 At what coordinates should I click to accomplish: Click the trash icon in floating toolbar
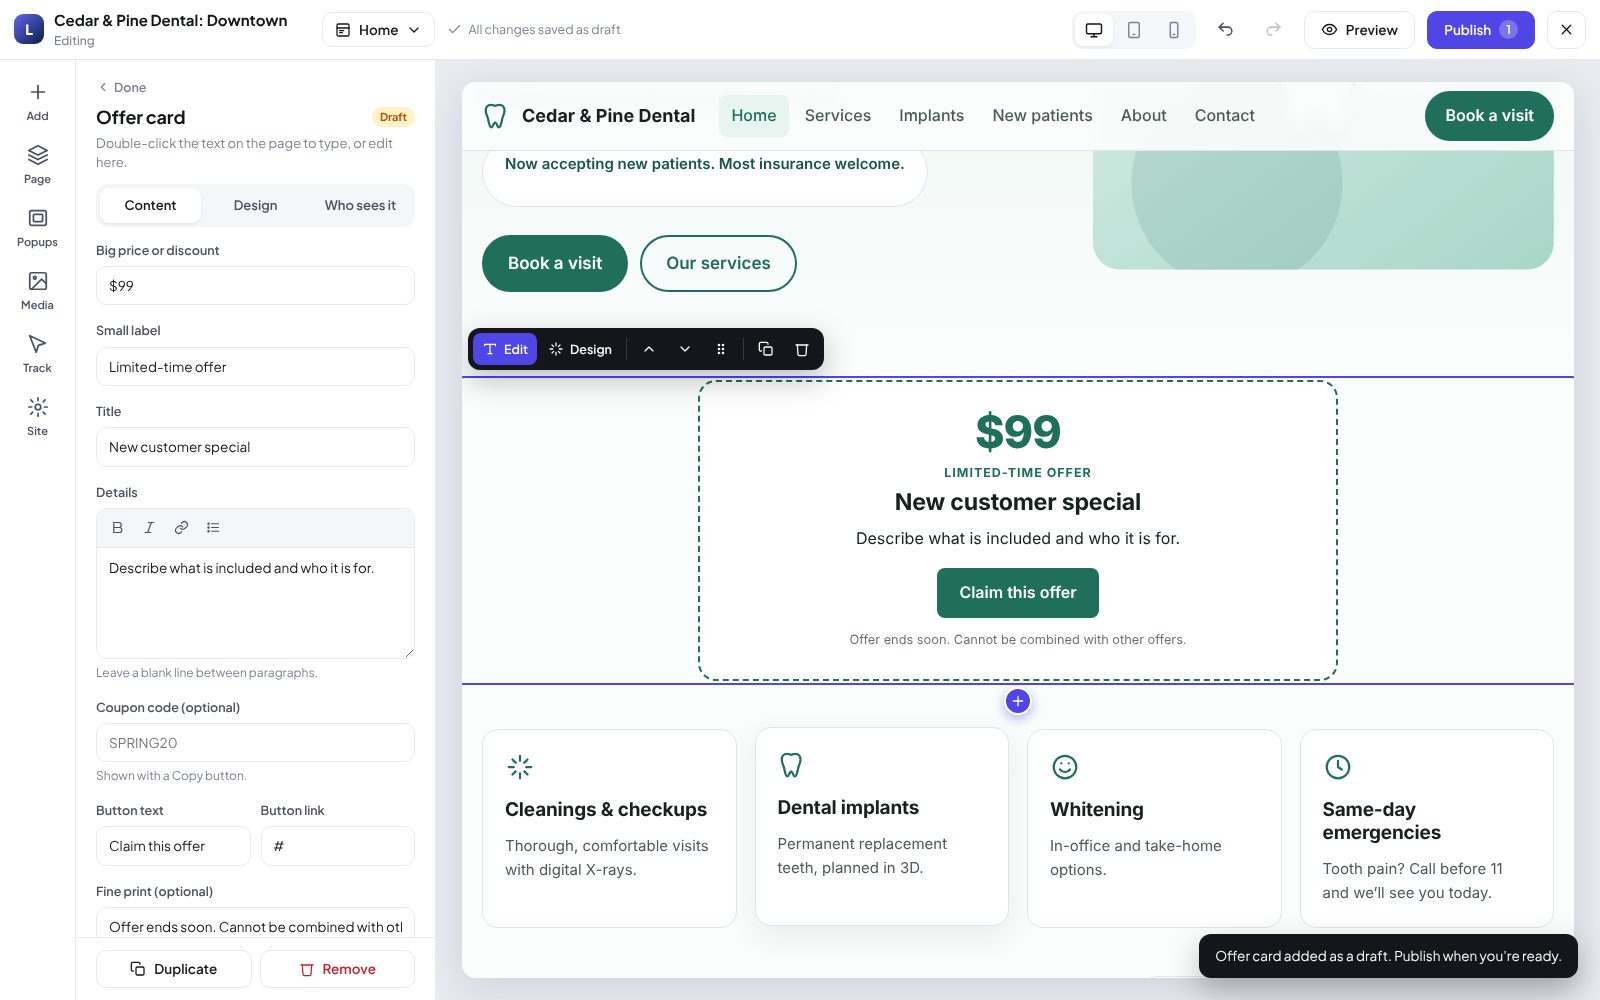click(801, 349)
